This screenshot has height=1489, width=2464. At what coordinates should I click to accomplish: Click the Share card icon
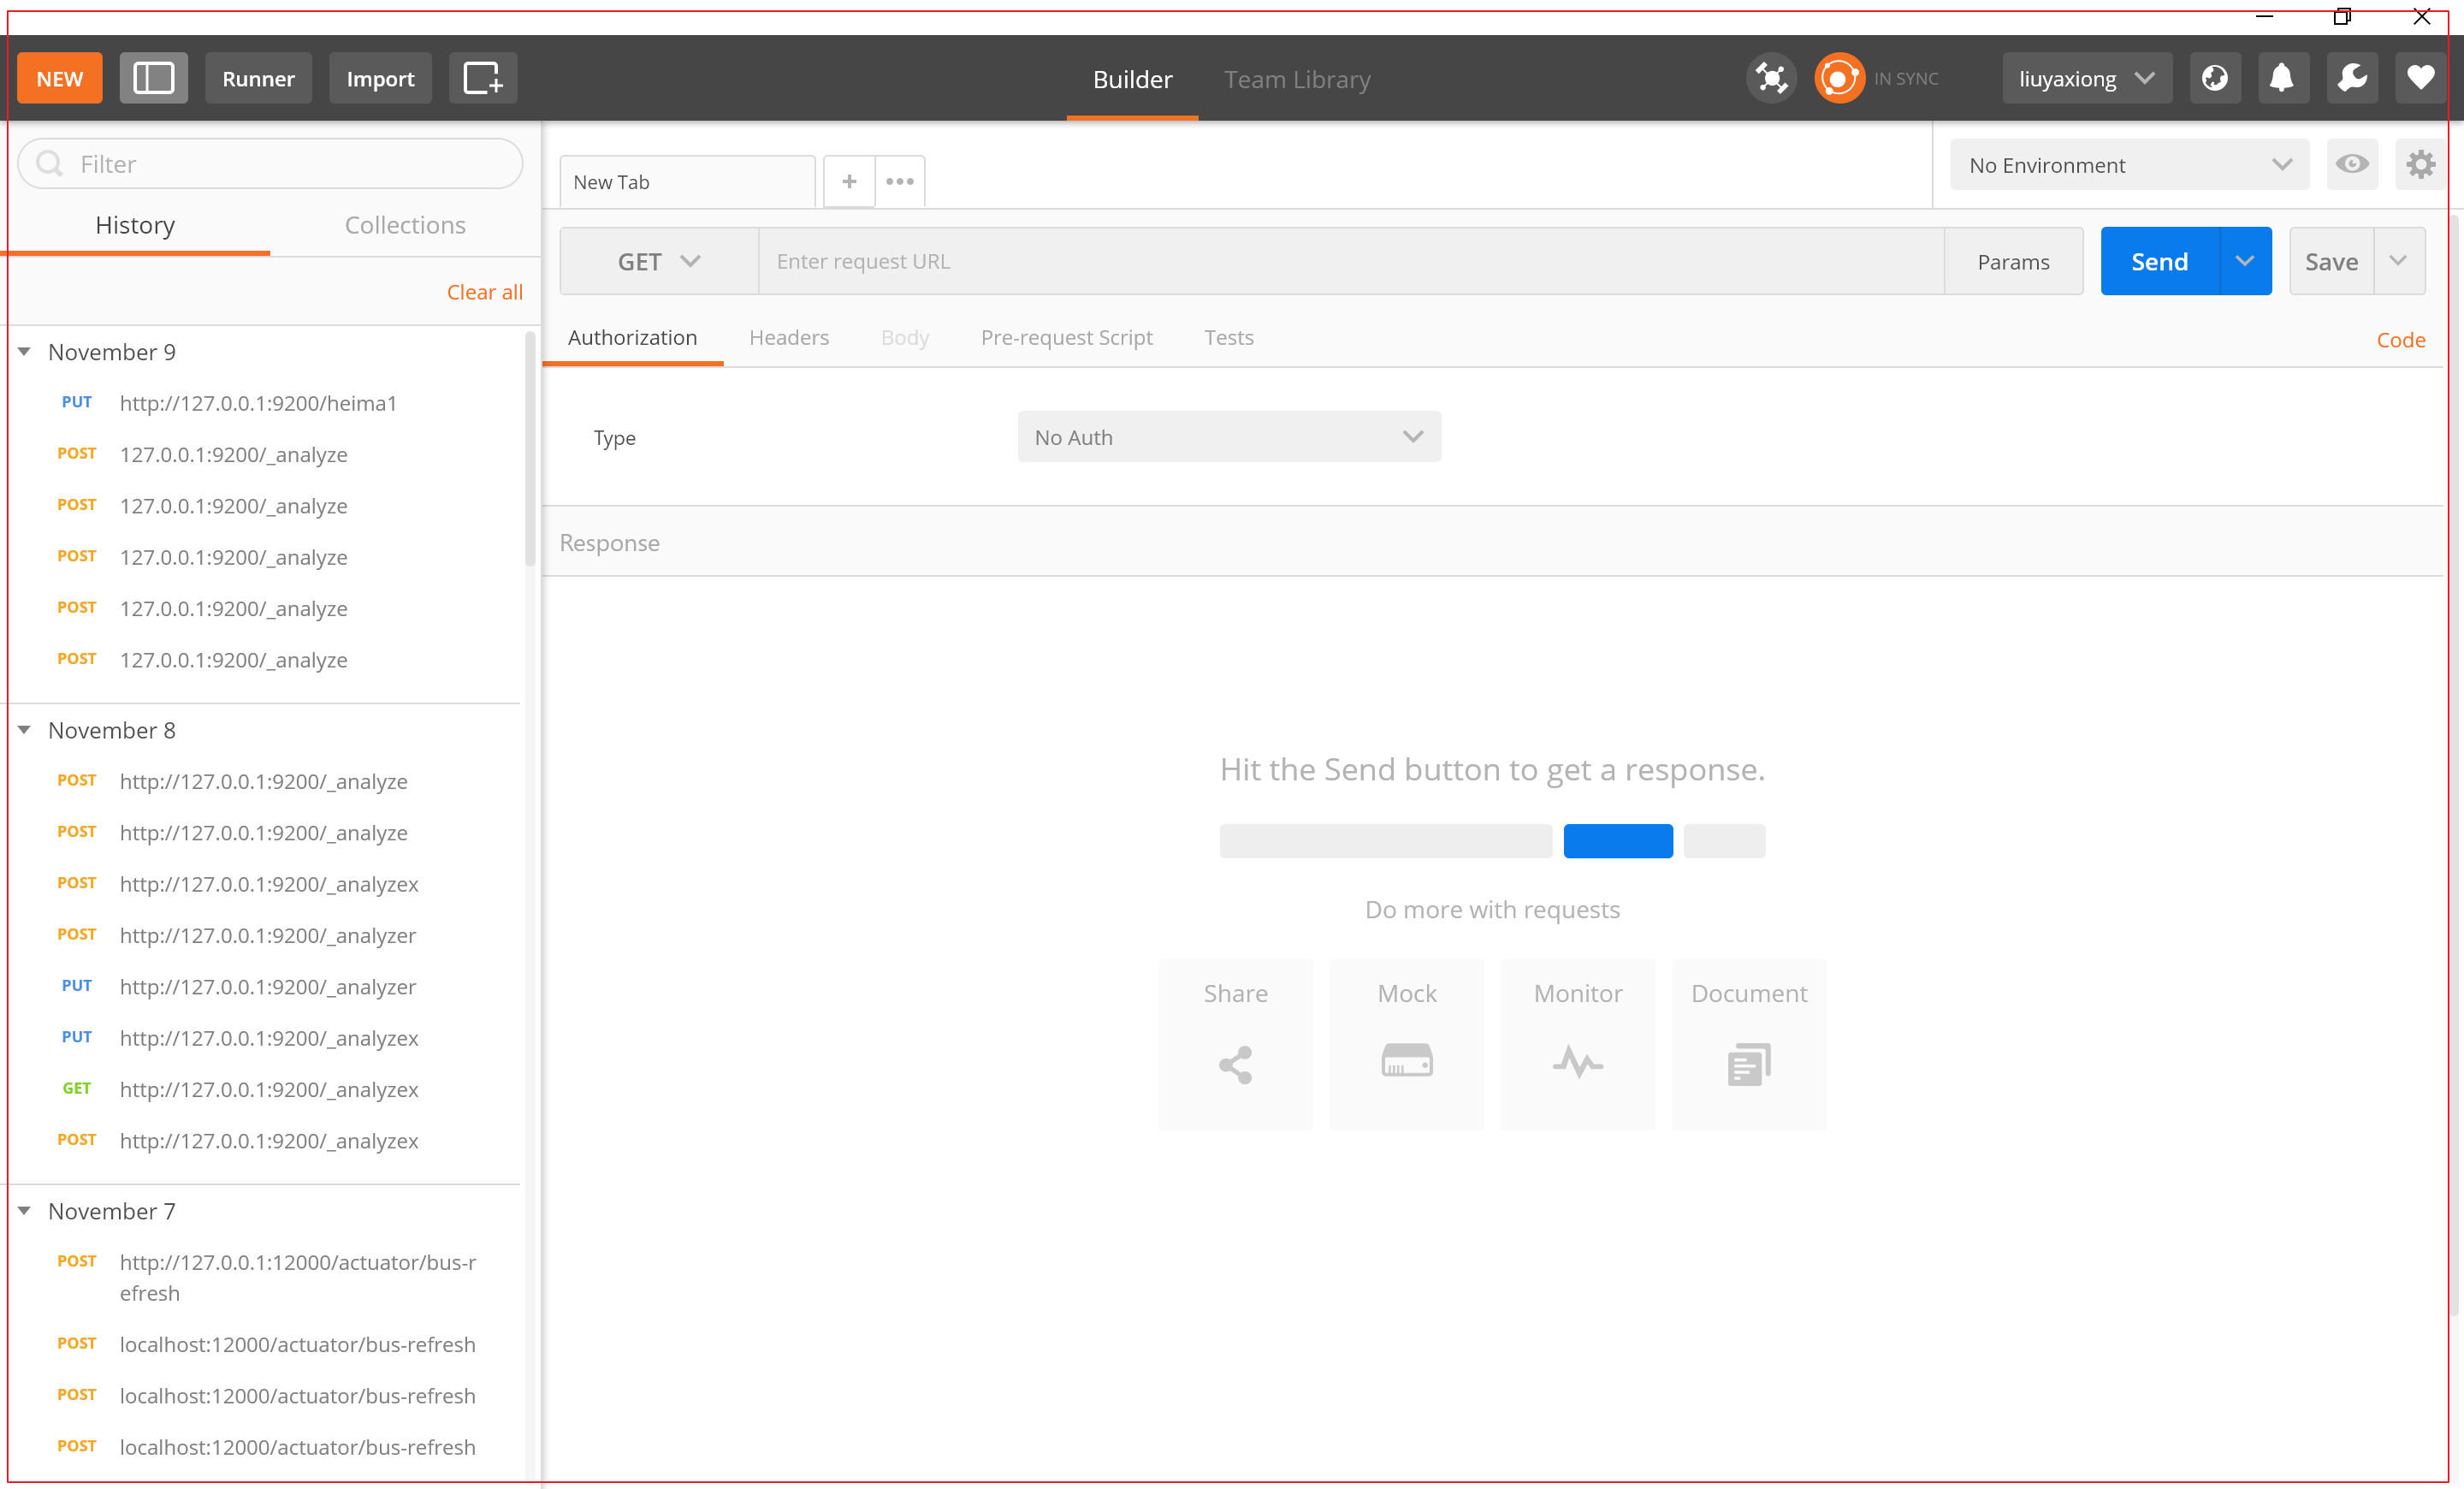point(1236,1064)
